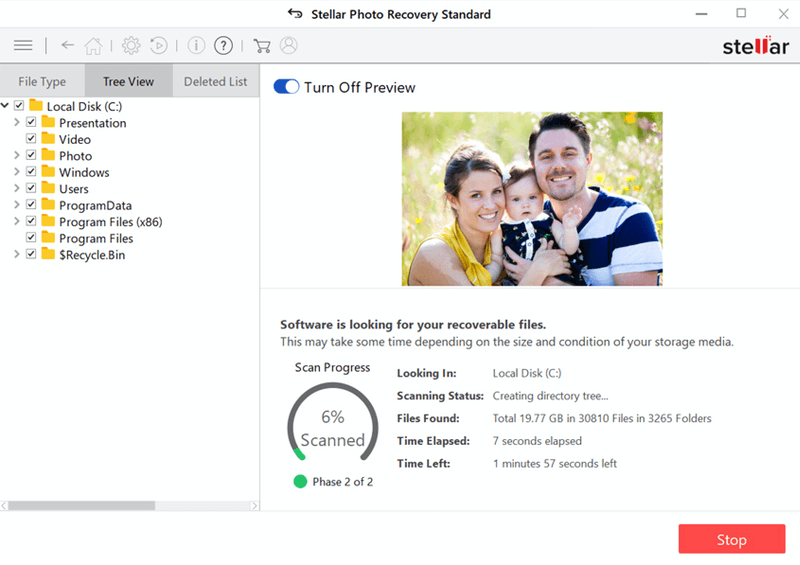
Task: Click the 'Total 19.77 GB in 30810 Files' text
Action: (563, 419)
